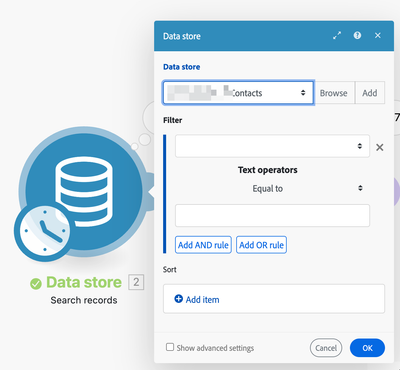Remove the filter rule with X icon
The image size is (400, 370).
(x=380, y=147)
